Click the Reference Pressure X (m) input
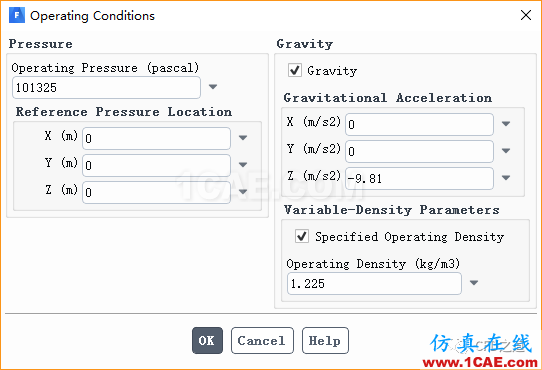The height and width of the screenshot is (370, 542). click(156, 138)
